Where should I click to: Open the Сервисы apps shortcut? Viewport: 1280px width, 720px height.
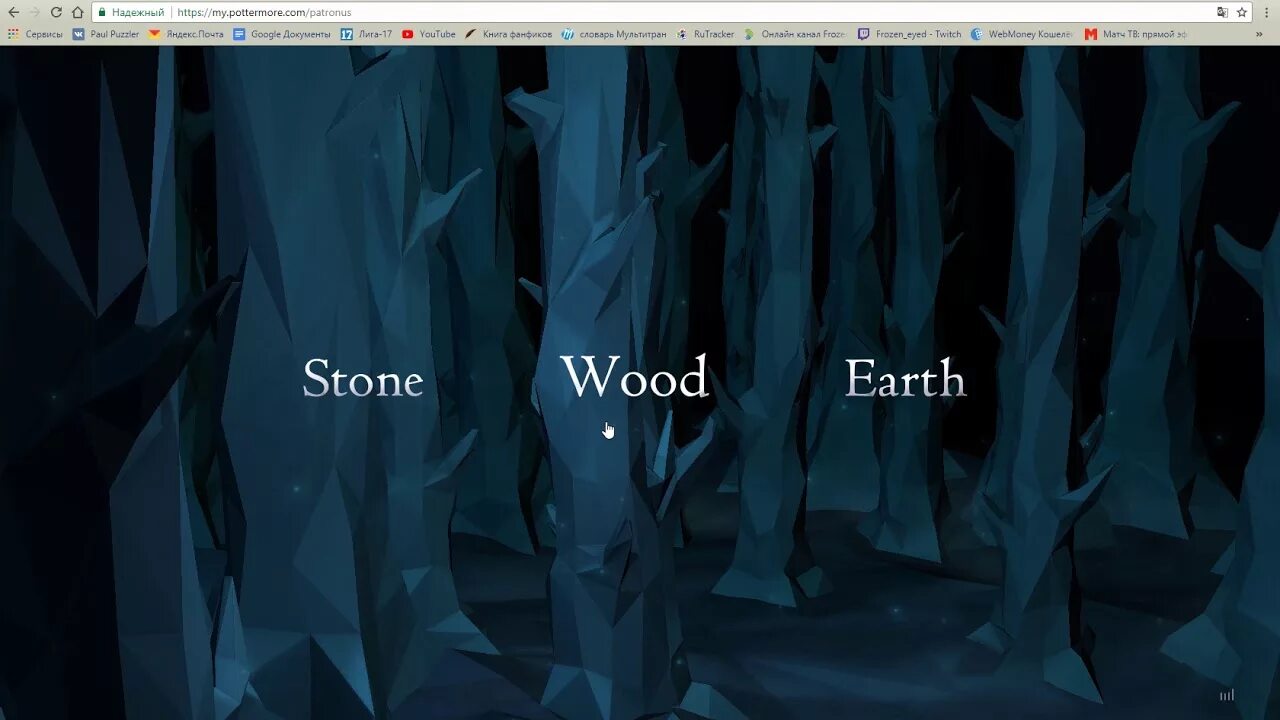click(x=35, y=34)
